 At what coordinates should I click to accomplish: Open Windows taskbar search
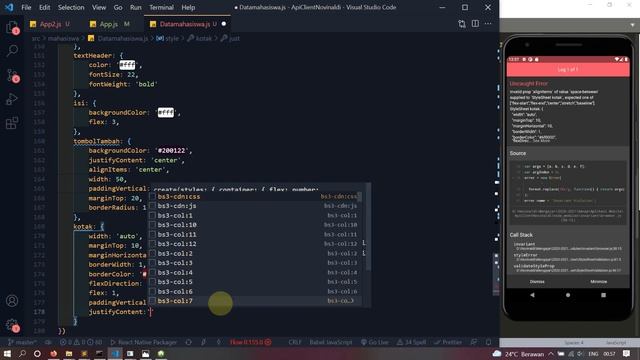pyautogui.click(x=22, y=353)
